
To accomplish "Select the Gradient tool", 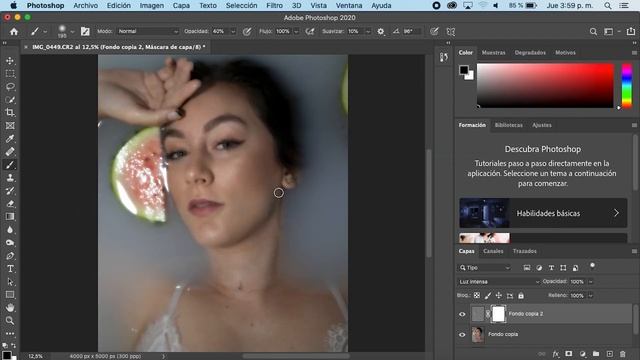I will [x=10, y=217].
